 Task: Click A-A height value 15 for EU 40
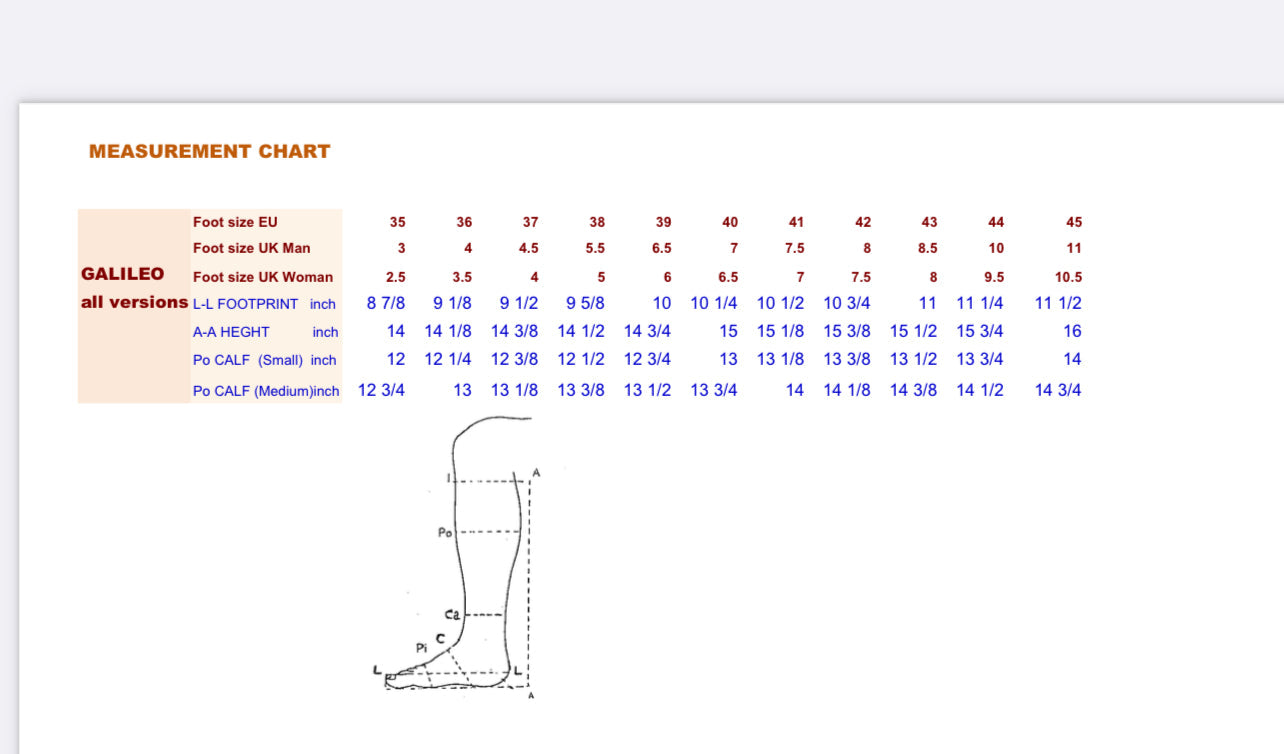coord(729,331)
